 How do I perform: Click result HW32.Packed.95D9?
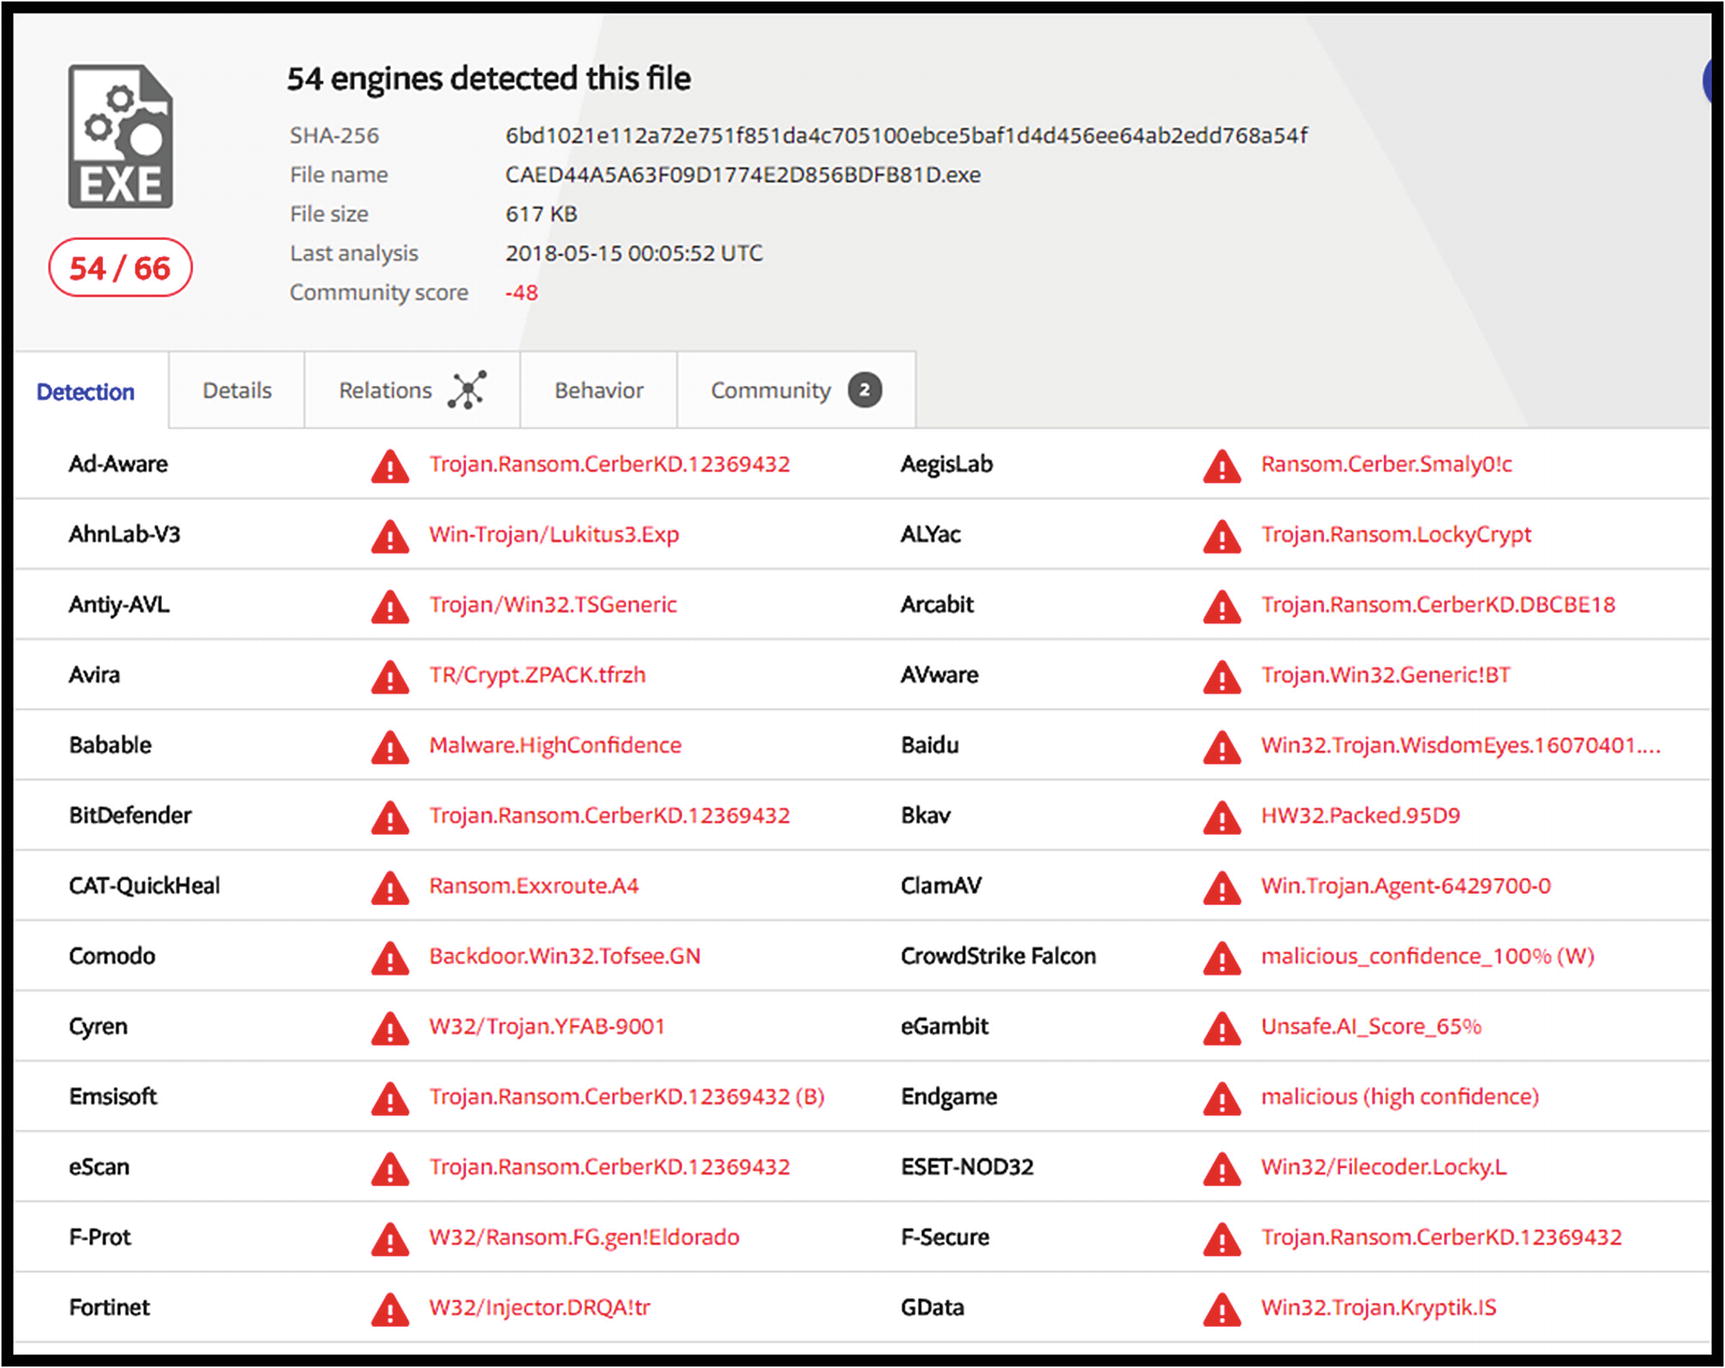pos(1360,815)
